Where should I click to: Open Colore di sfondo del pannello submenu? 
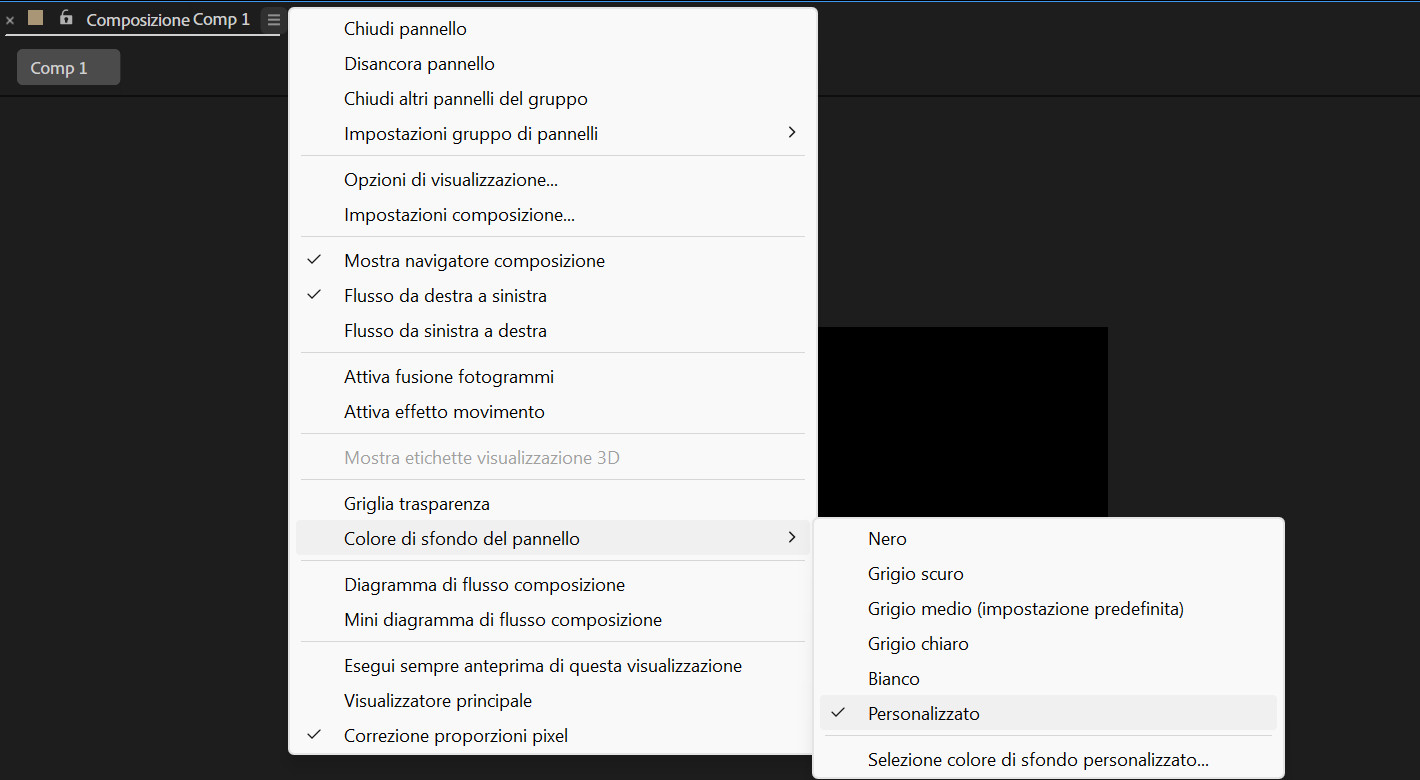click(461, 539)
